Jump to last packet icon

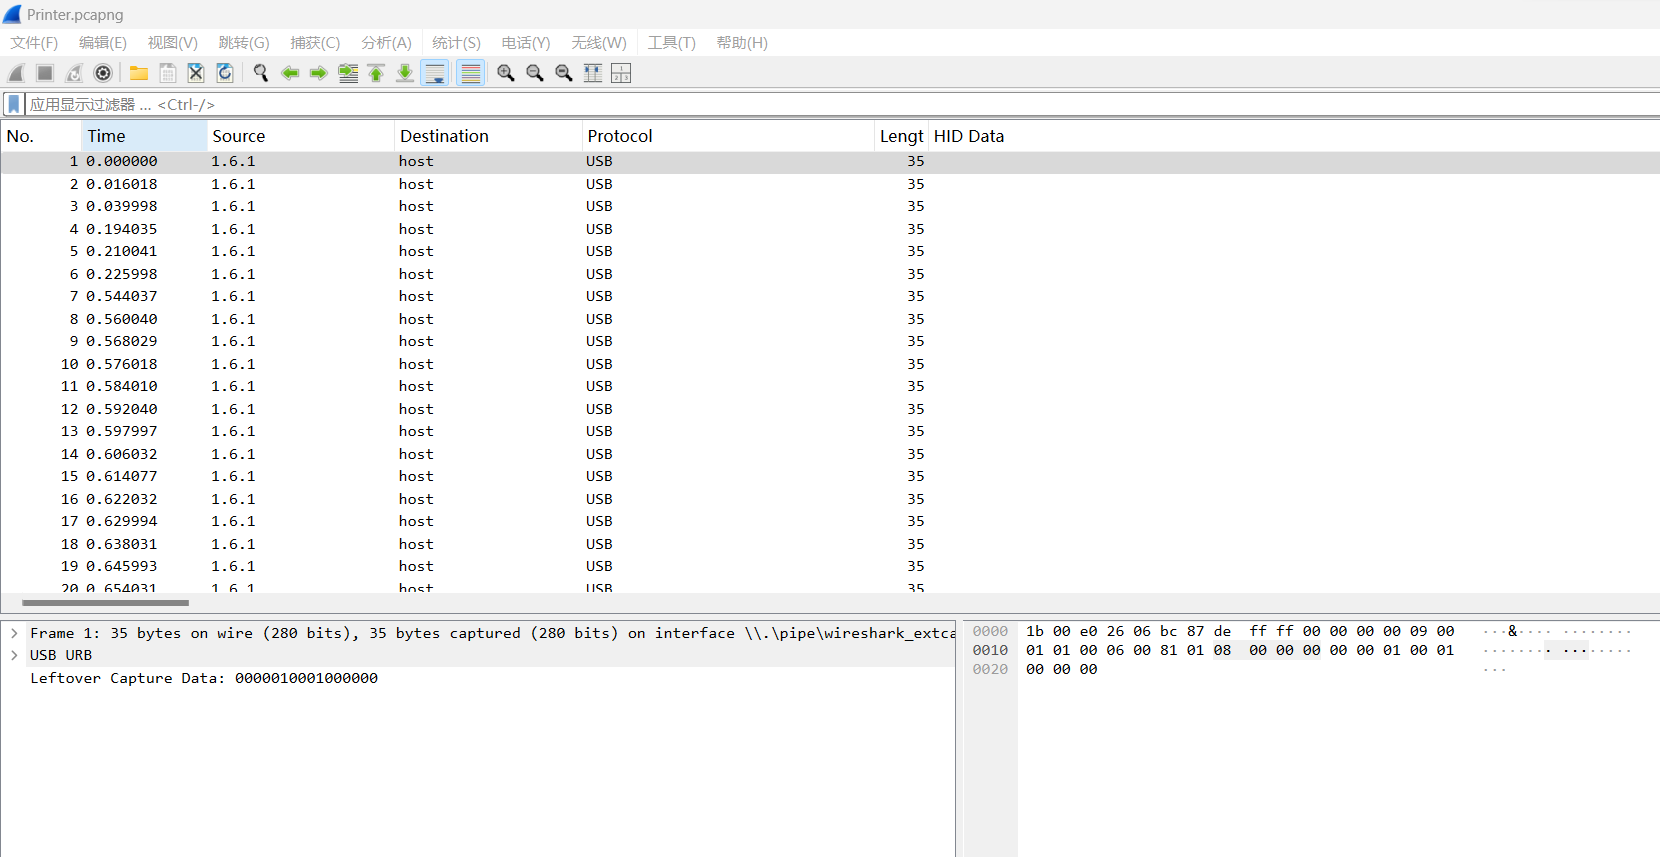click(x=405, y=73)
